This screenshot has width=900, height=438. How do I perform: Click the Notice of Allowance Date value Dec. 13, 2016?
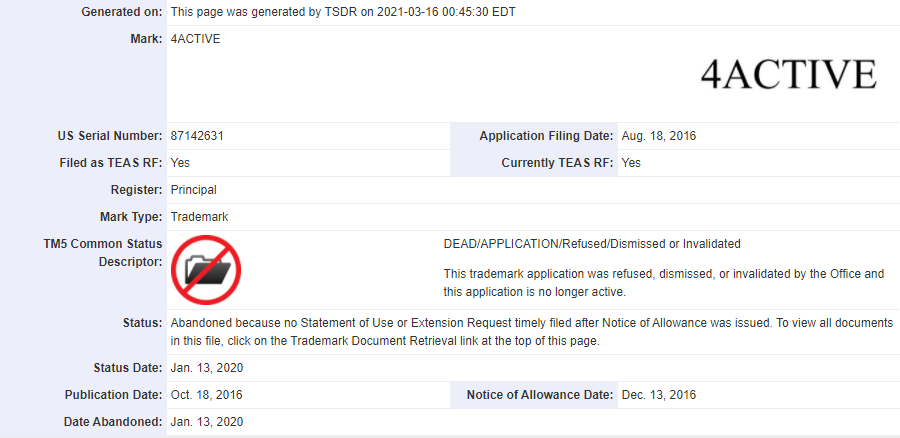click(x=658, y=395)
